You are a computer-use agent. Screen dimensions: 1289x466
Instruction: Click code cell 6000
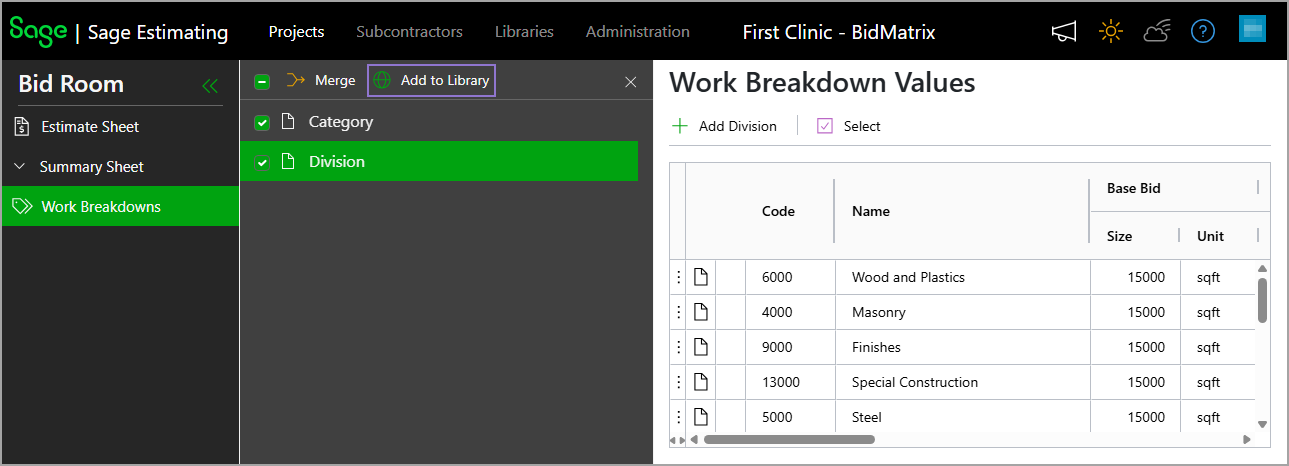click(790, 277)
